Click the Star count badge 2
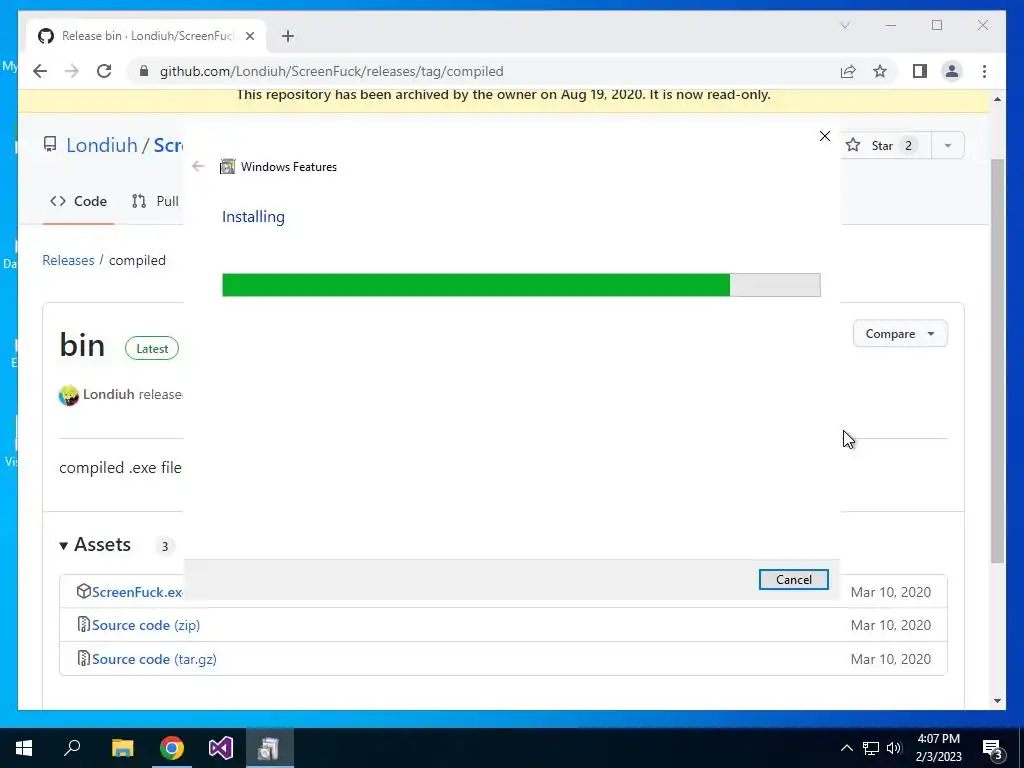Viewport: 1024px width, 768px height. tap(908, 145)
